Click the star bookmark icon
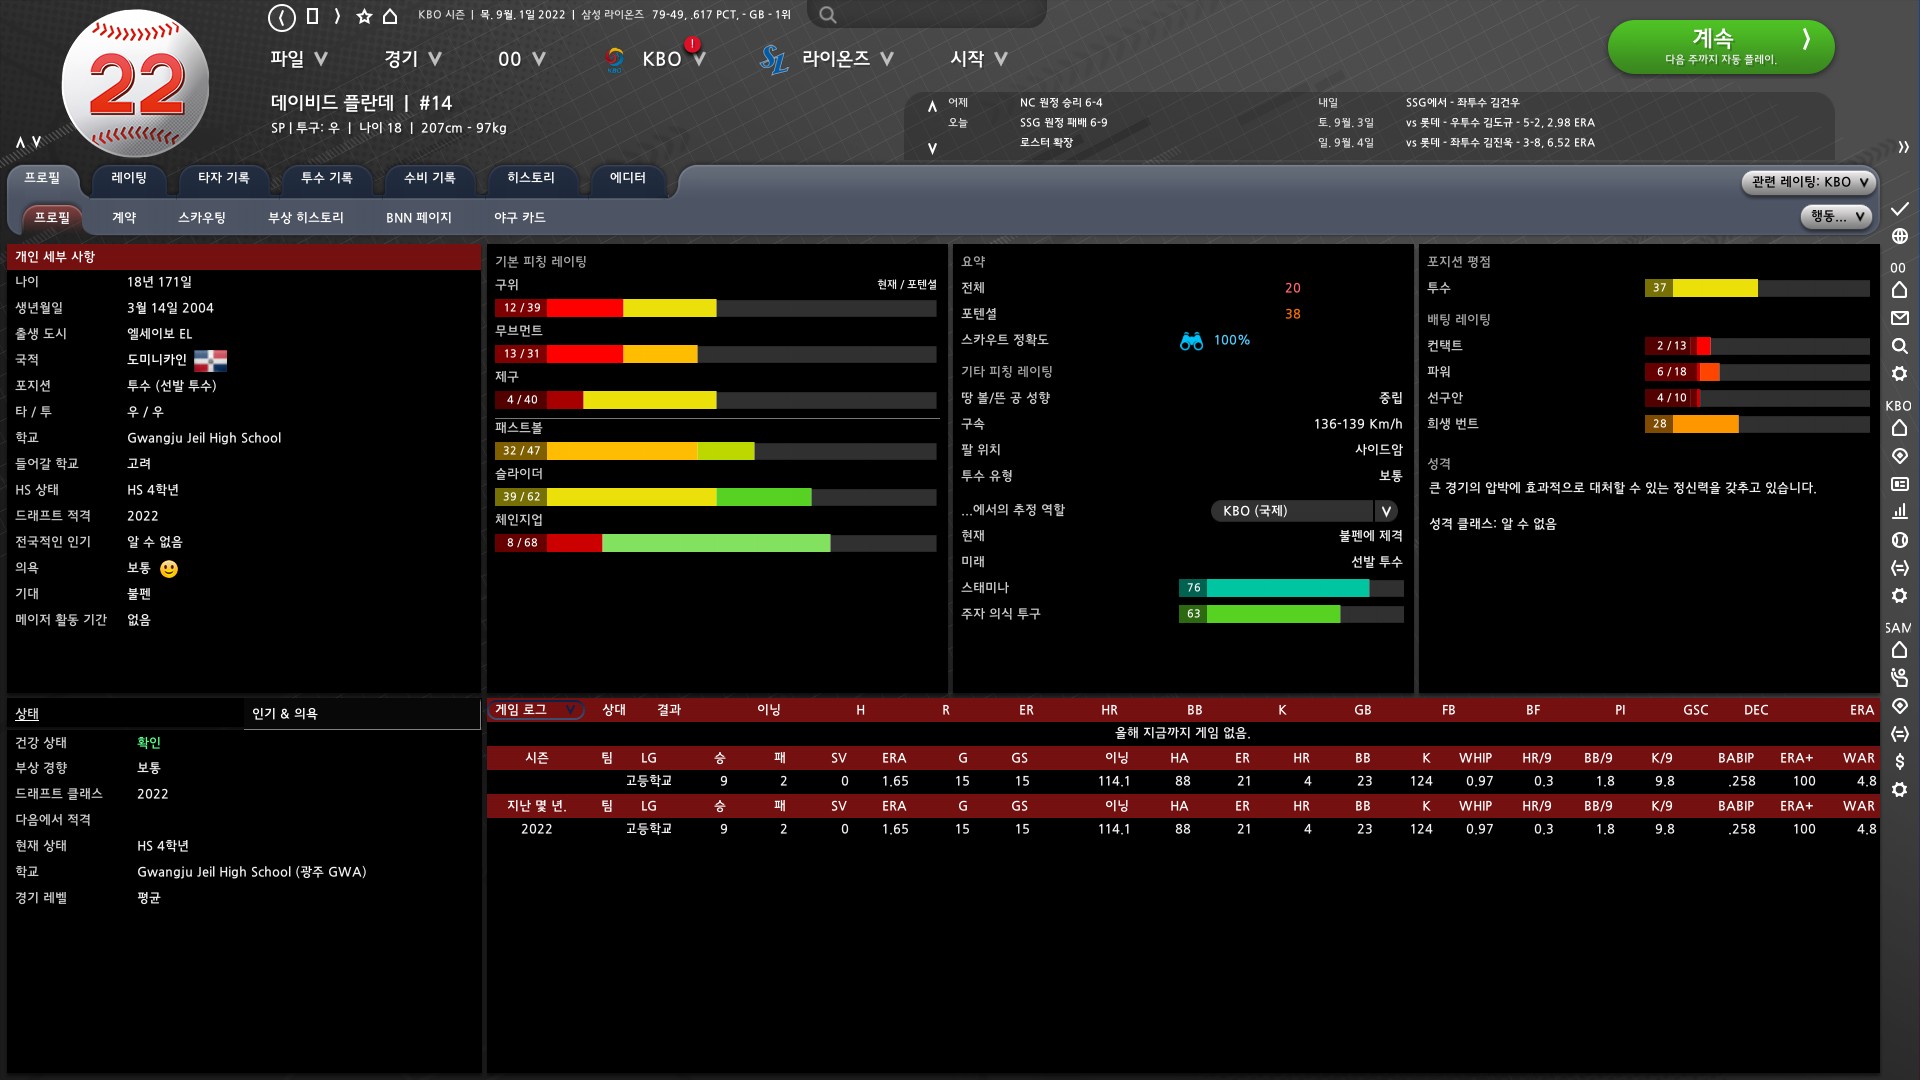1920x1080 pixels. point(364,16)
